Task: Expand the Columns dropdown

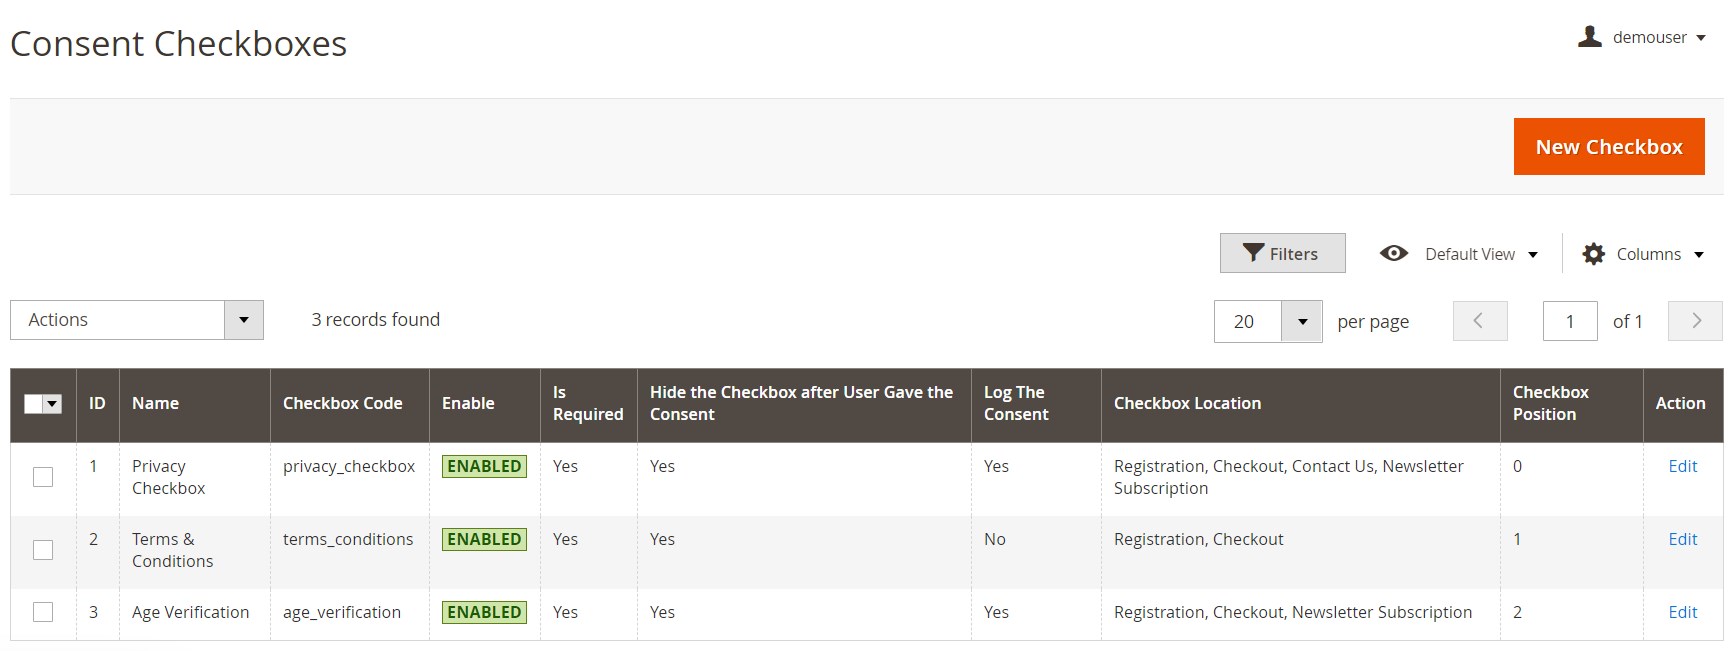Action: click(x=1643, y=254)
